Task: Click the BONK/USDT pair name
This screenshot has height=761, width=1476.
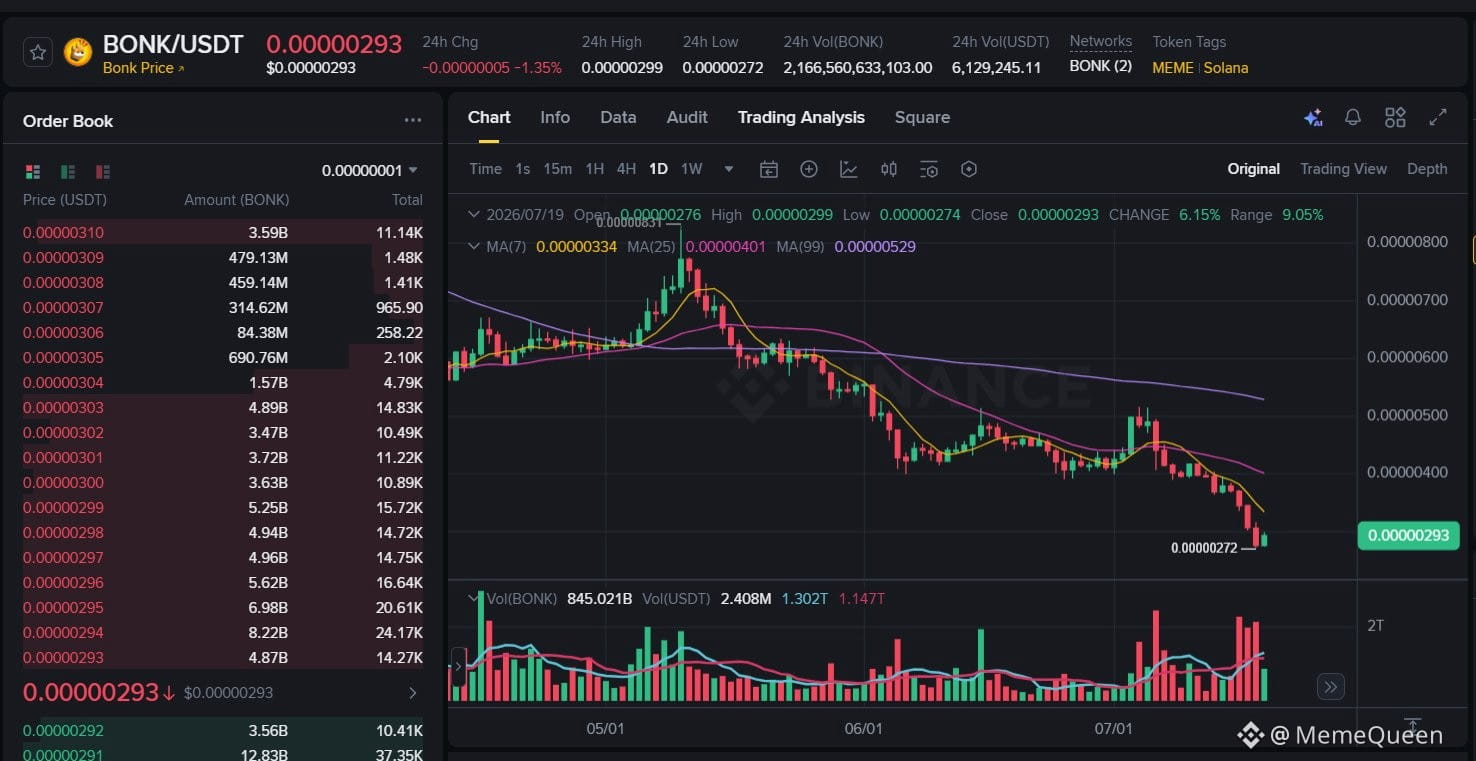Action: pos(173,44)
